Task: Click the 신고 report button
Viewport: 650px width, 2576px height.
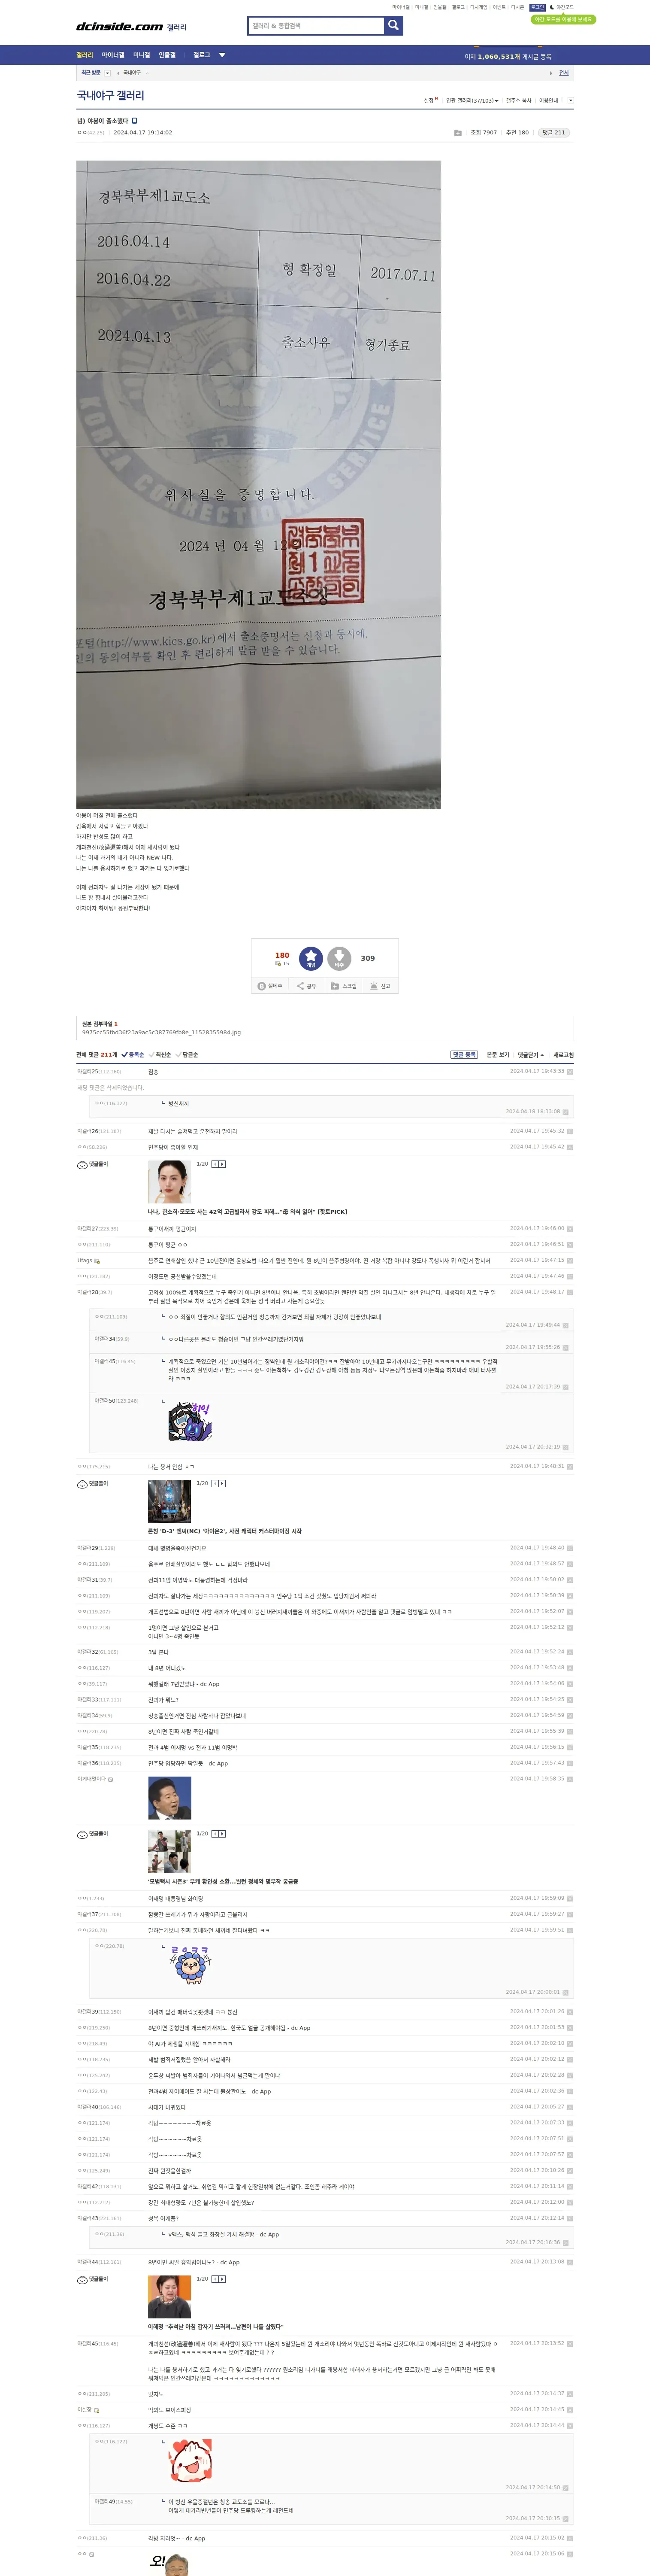Action: [380, 986]
